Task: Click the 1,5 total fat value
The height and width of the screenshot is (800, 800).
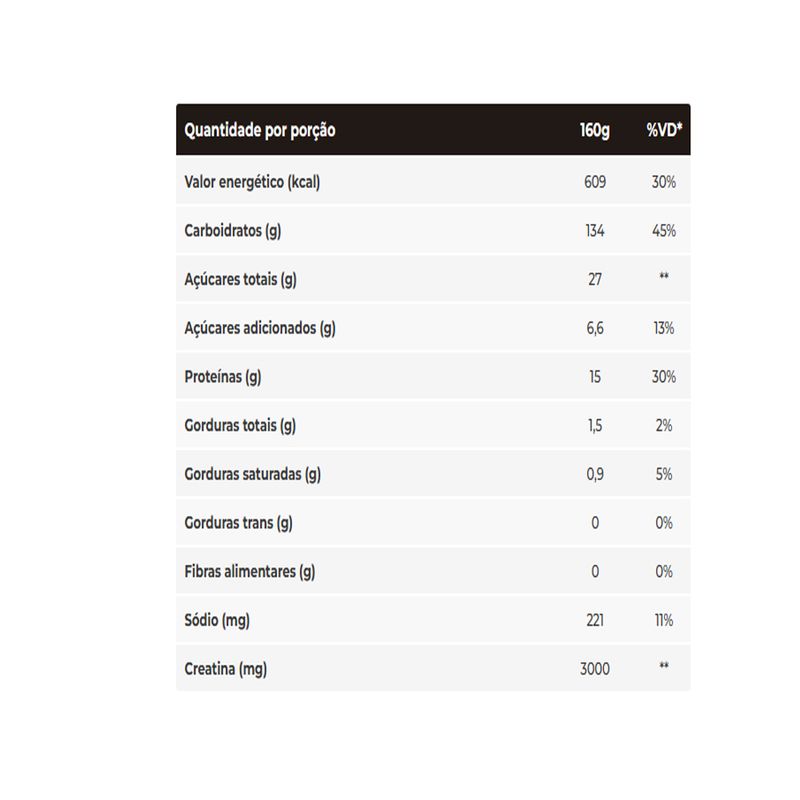Action: coord(595,426)
